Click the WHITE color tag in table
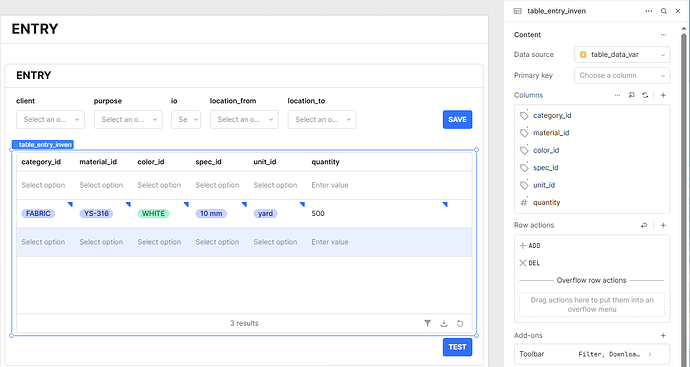The height and width of the screenshot is (367, 690). pyautogui.click(x=153, y=213)
